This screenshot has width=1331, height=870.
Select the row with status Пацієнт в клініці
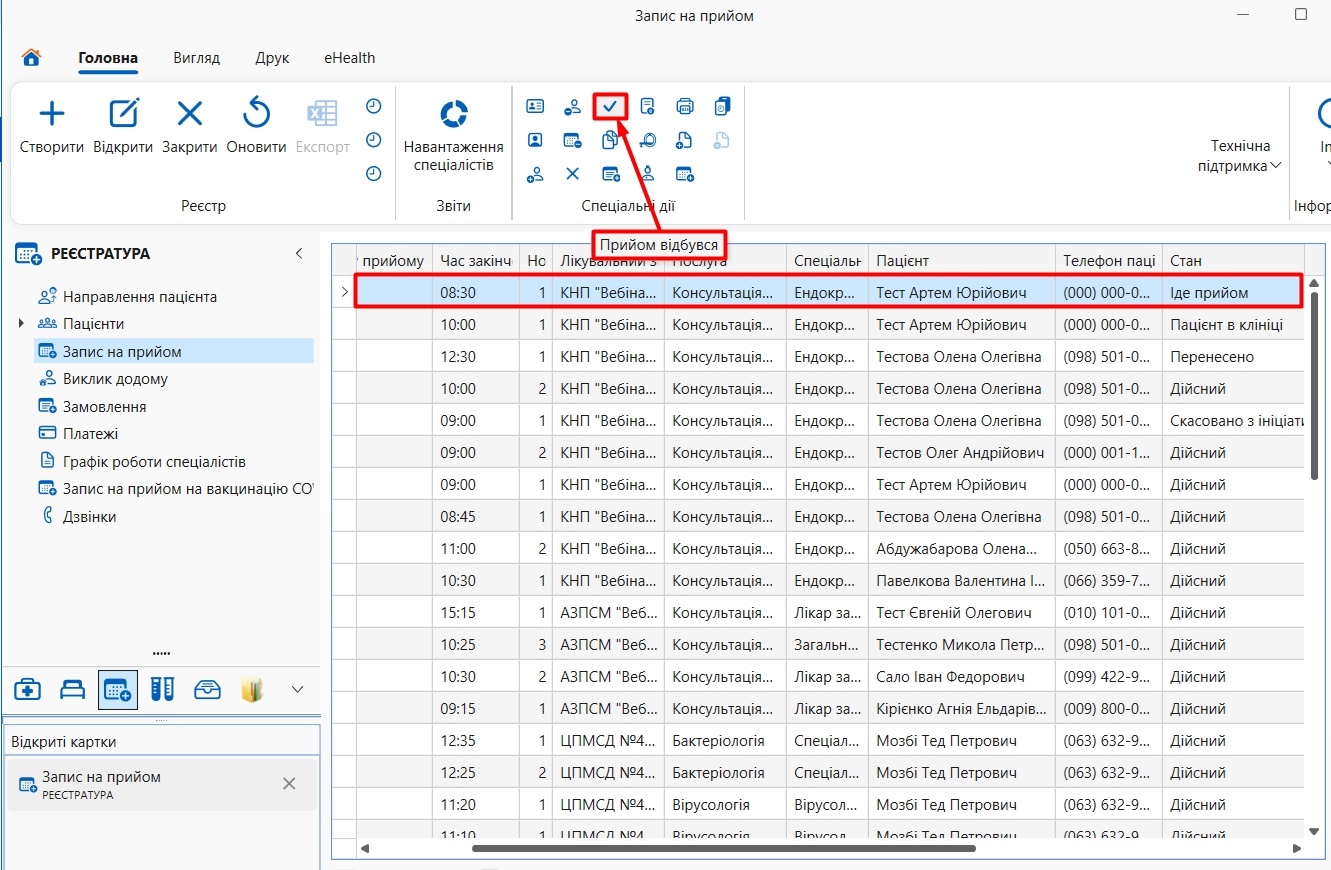(820, 325)
